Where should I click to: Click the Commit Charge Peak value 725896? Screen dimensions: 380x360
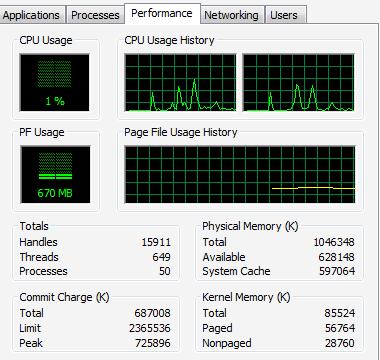pyautogui.click(x=153, y=343)
